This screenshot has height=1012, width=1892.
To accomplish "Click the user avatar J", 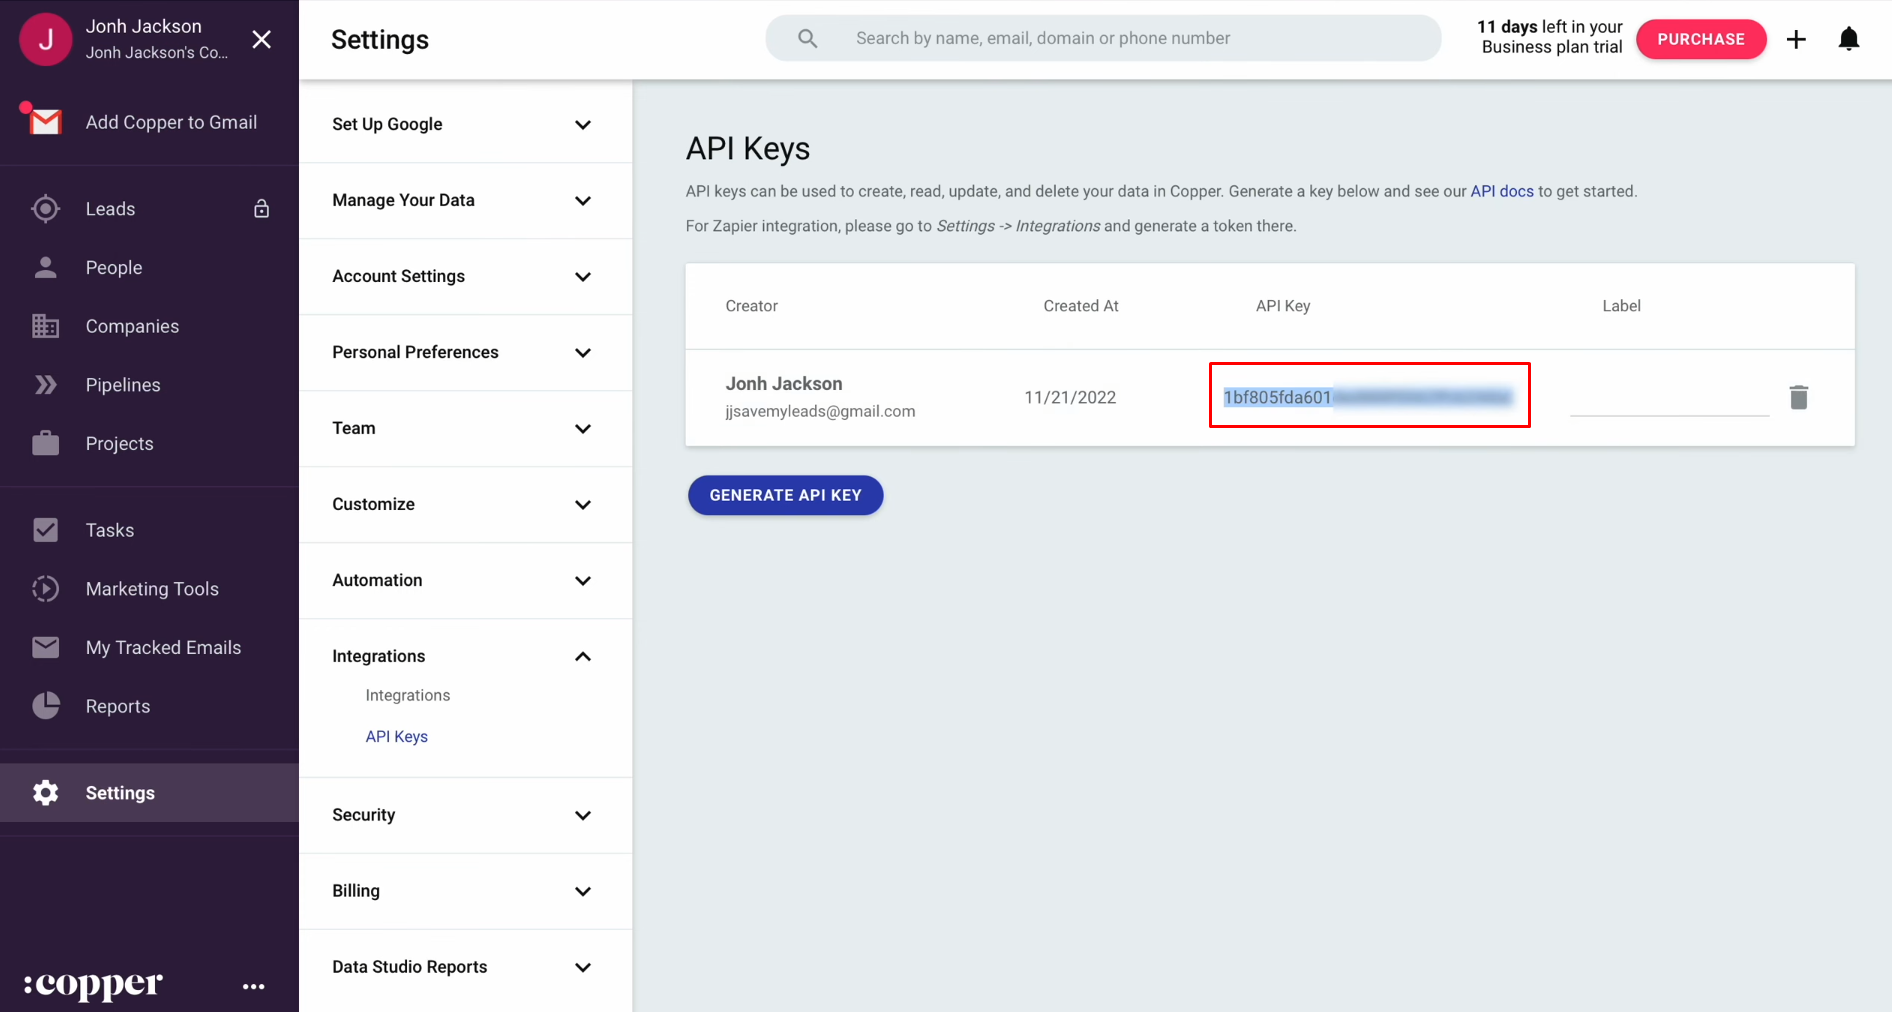I will 45,39.
